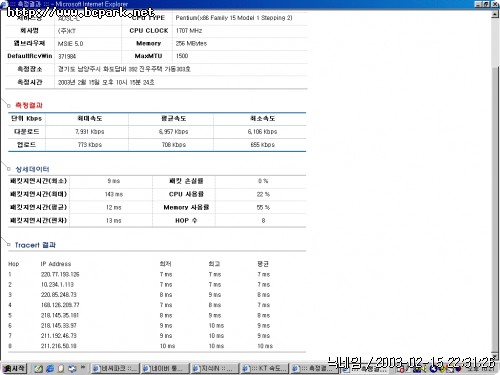
Task: Expand the quick launch overflow chevron
Action: point(83,368)
